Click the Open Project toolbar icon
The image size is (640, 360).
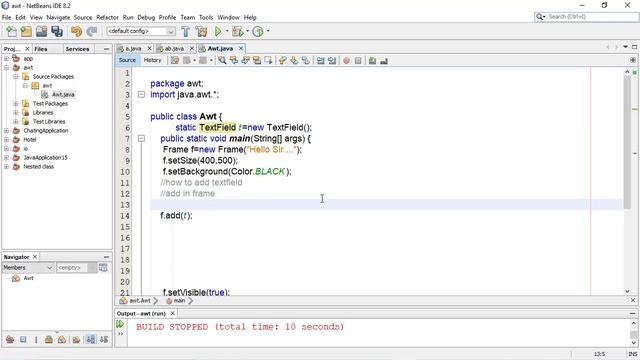(x=41, y=31)
